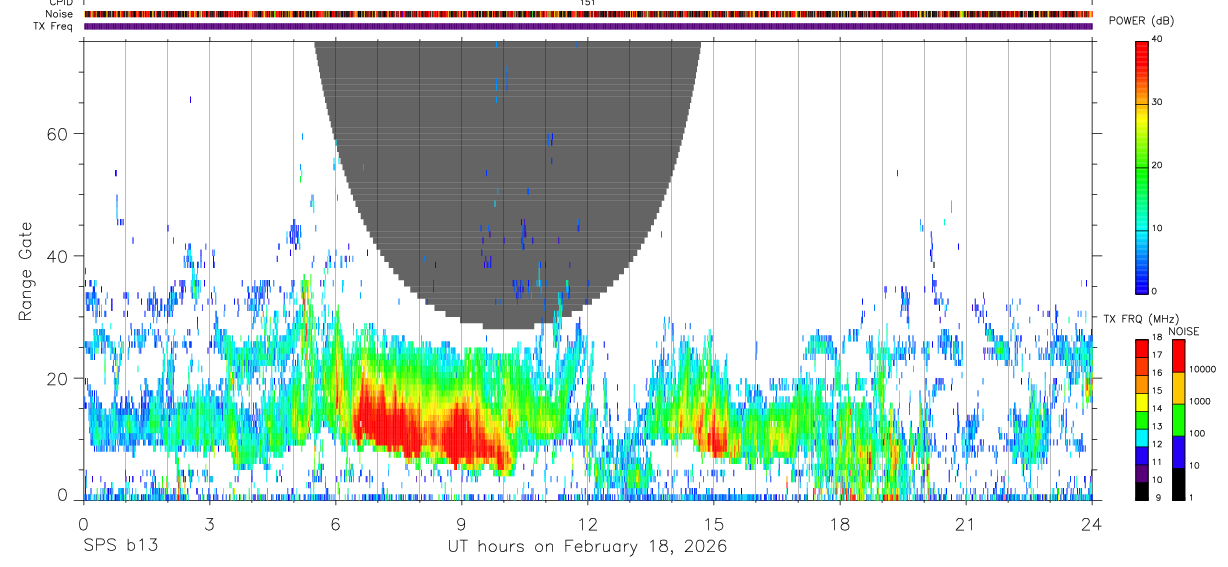Click x-axis tick label '9'
Image resolution: width=1228 pixels, height=567 pixels.
(x=462, y=523)
